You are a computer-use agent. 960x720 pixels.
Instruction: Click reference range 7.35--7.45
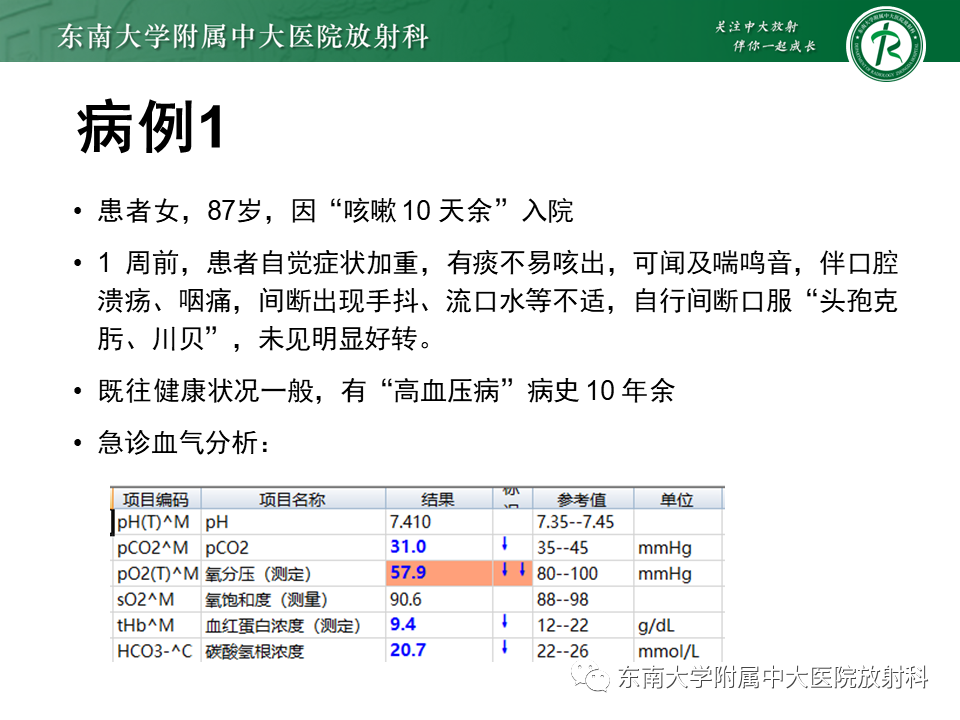tap(575, 522)
